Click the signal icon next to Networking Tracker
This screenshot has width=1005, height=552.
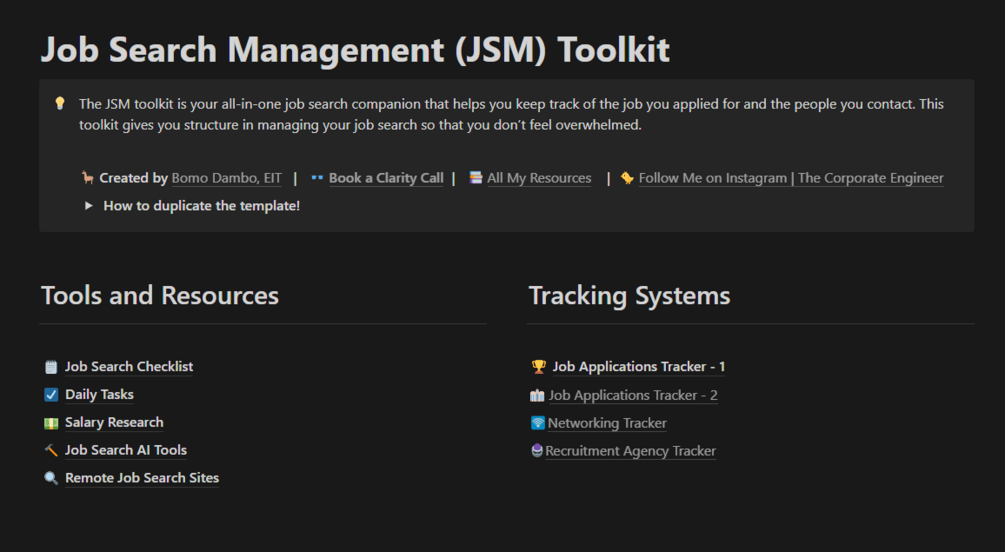pos(538,424)
